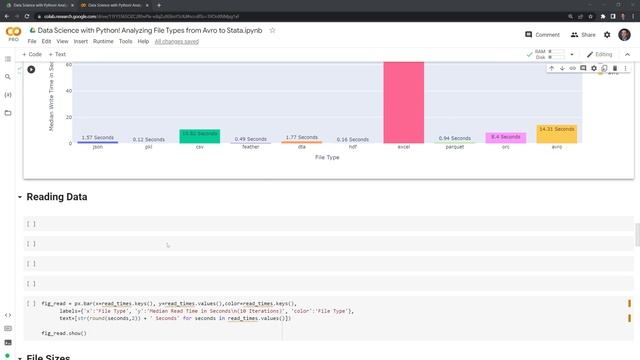Viewport: 640px width, 360px height.
Task: Add a new Code cell
Action: [x=32, y=54]
